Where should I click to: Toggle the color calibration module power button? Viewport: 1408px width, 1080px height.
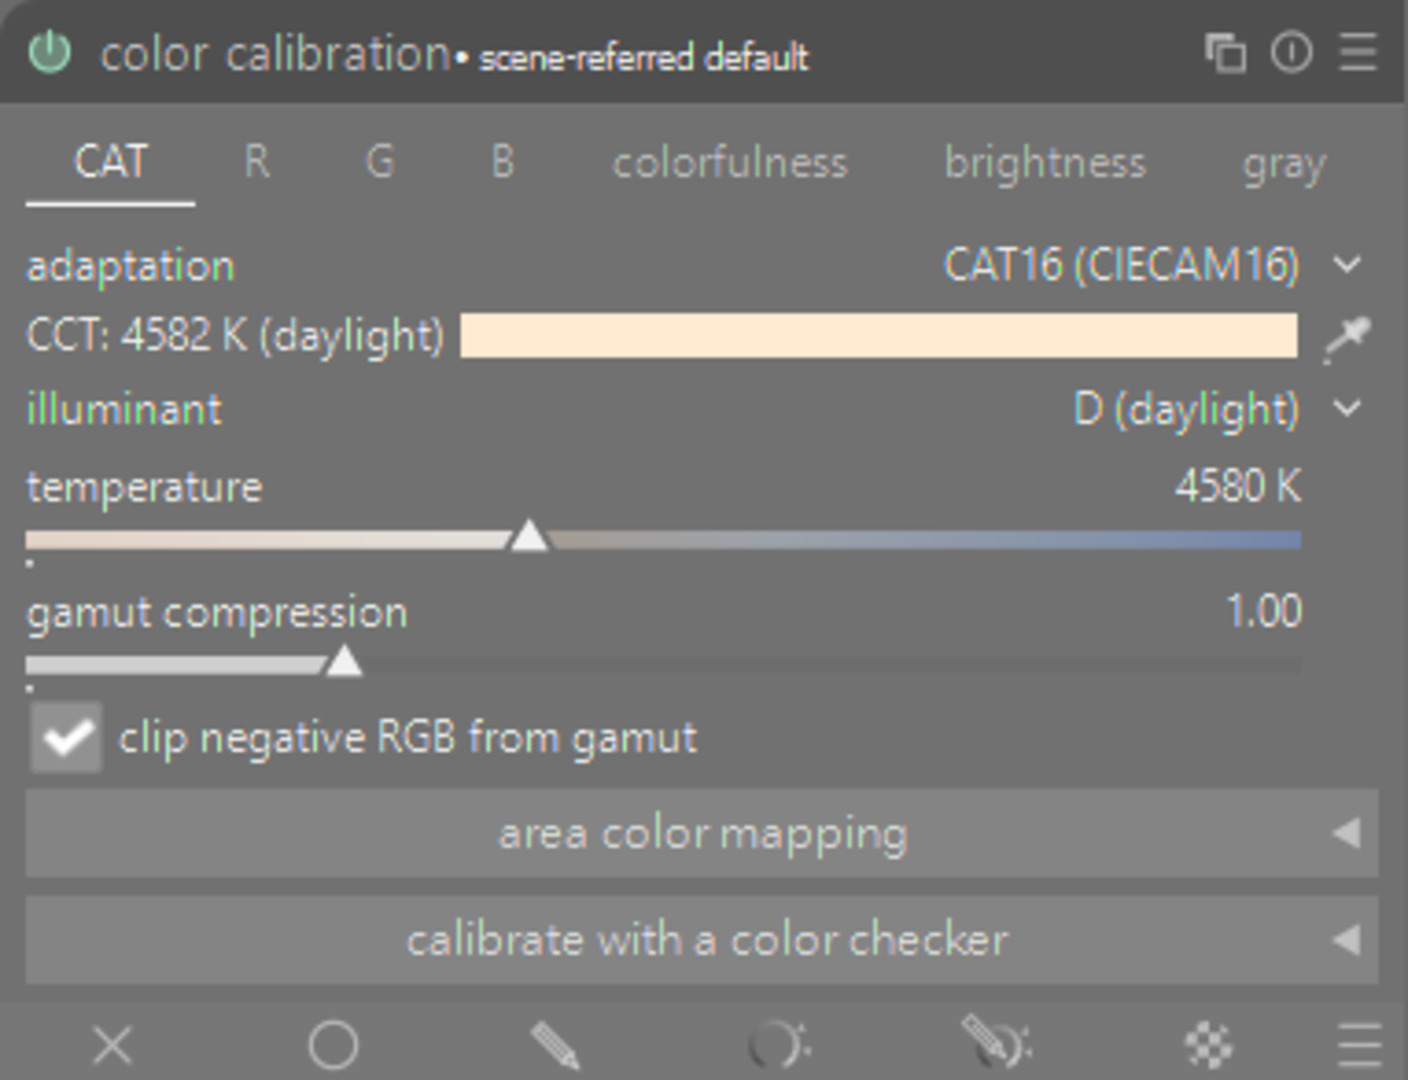(x=49, y=53)
